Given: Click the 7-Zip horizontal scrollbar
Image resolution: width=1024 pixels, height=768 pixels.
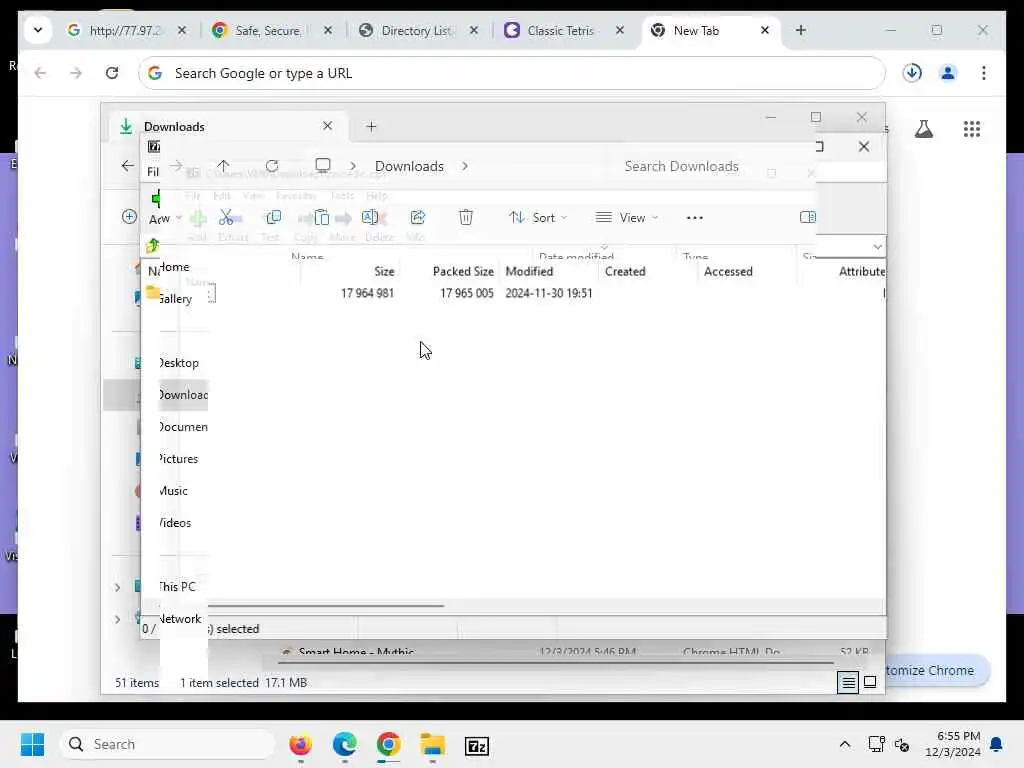Looking at the screenshot, I should click(325, 605).
